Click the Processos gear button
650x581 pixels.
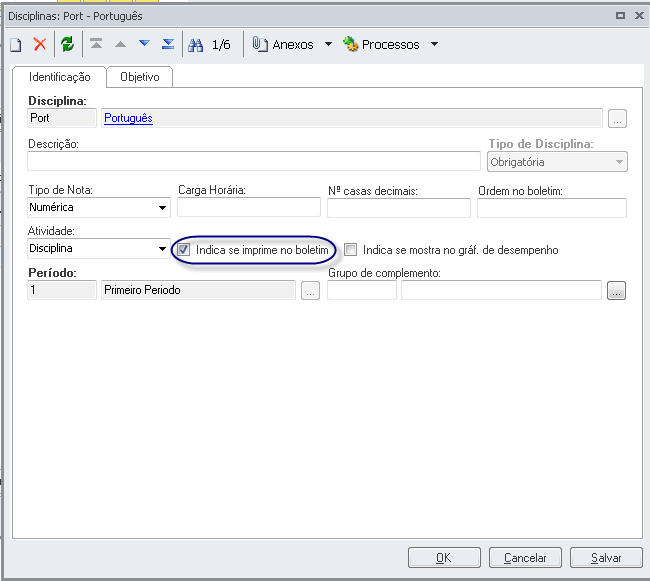[381, 44]
